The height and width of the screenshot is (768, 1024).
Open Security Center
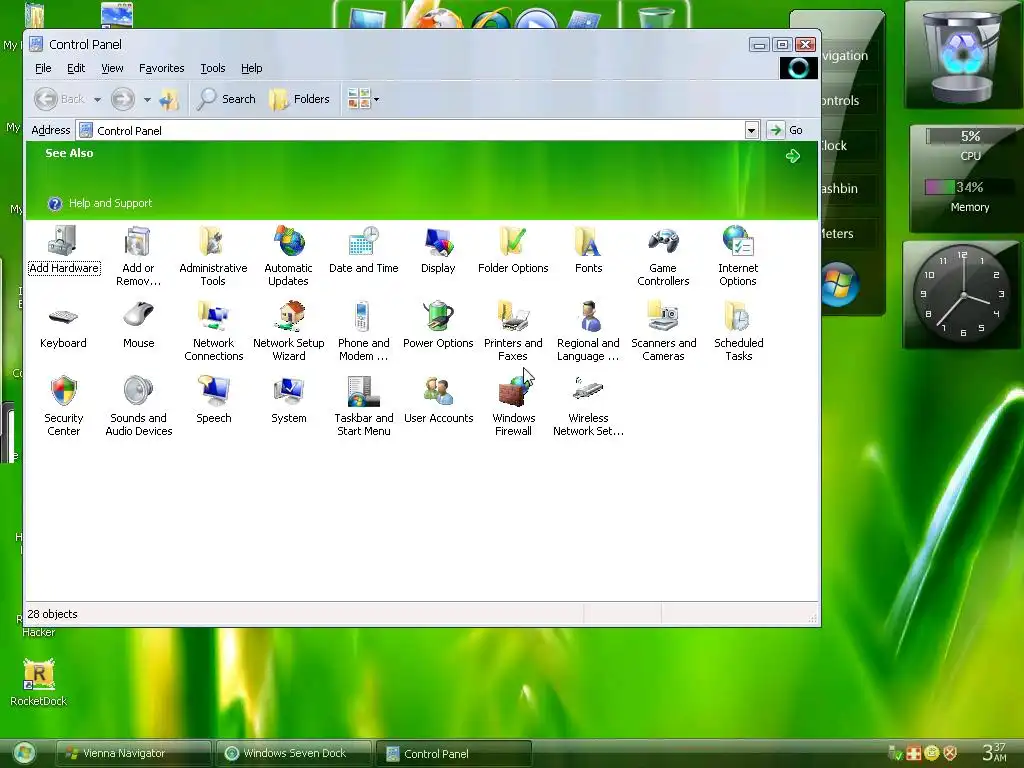point(63,406)
